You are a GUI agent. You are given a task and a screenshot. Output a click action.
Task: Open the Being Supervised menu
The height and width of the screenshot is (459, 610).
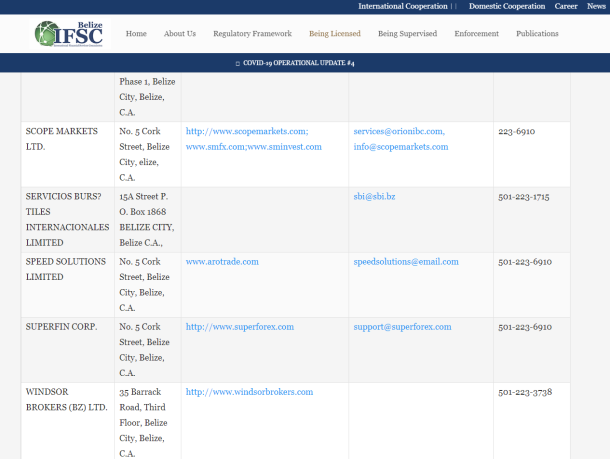coord(407,33)
